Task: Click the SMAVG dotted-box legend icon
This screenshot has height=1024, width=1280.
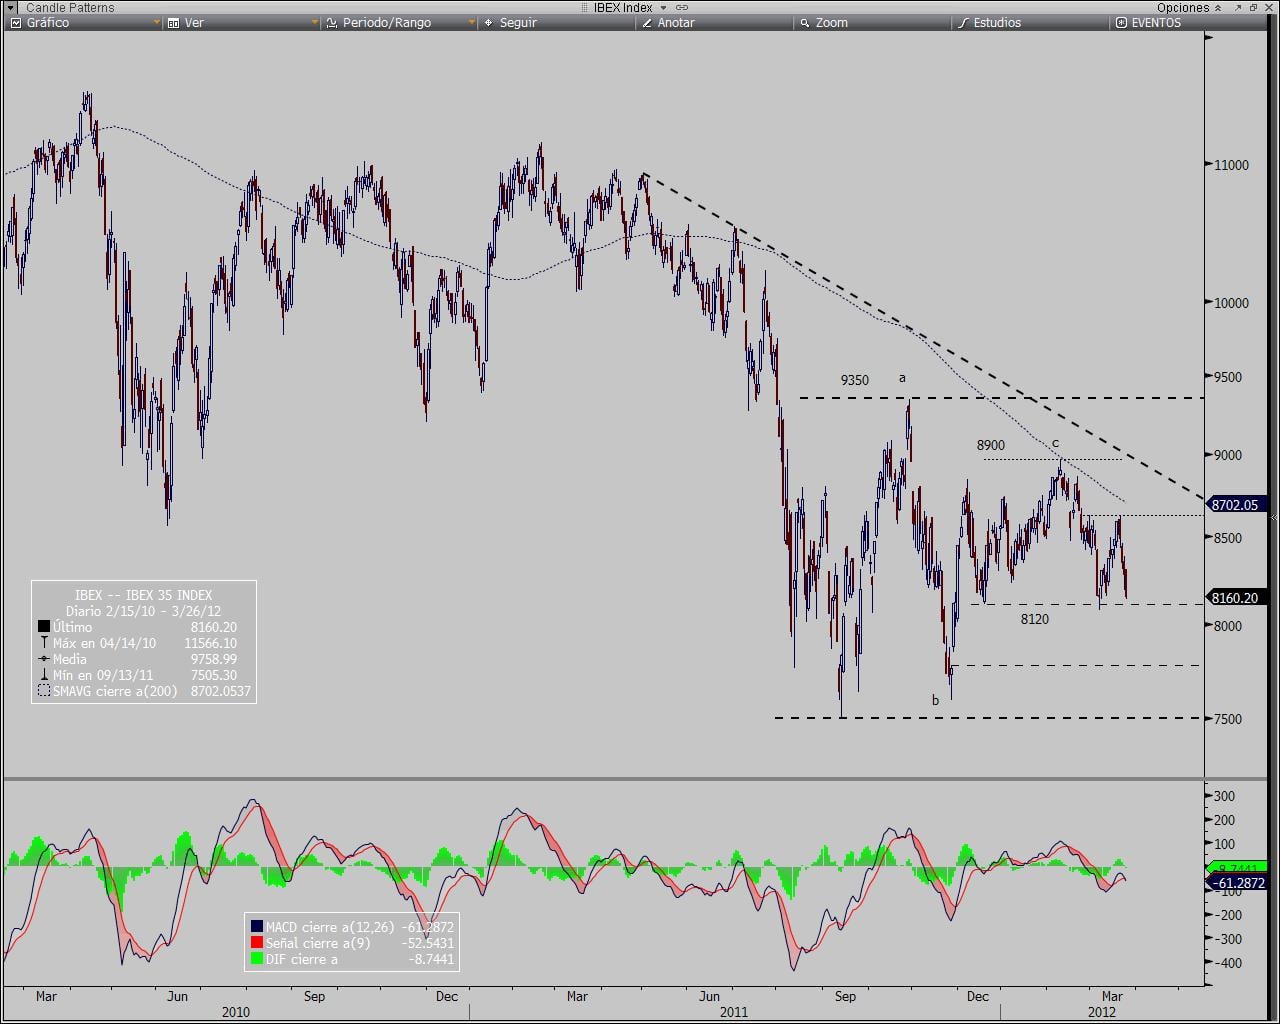Action: pos(44,691)
